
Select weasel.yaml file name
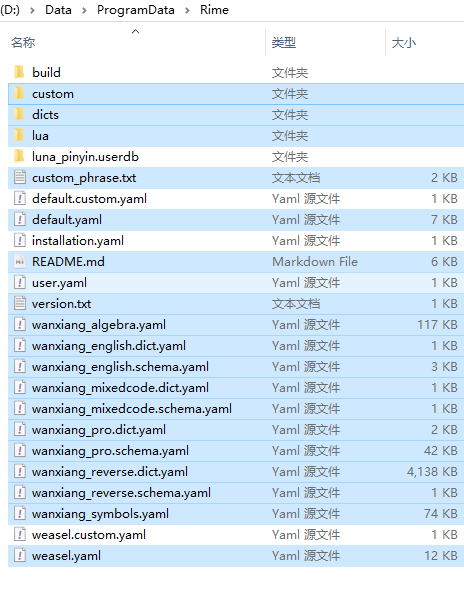[x=66, y=556]
